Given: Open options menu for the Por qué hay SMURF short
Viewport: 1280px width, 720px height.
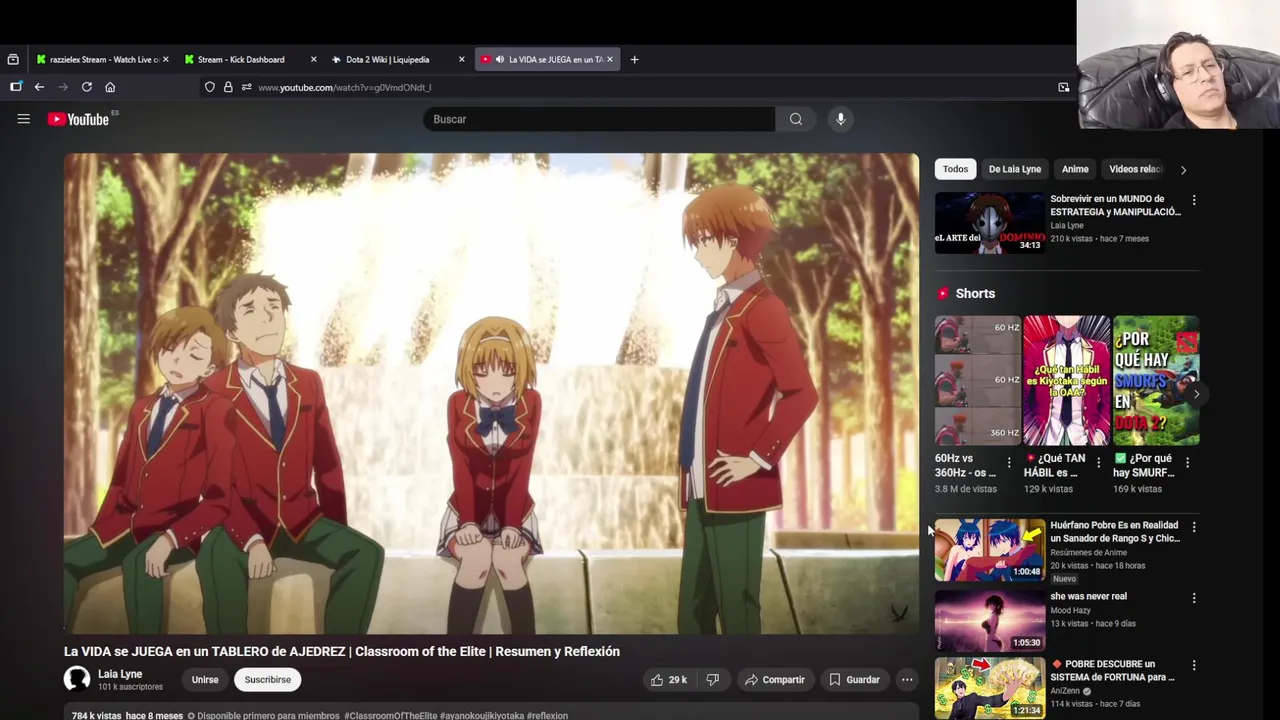Looking at the screenshot, I should [x=1187, y=462].
